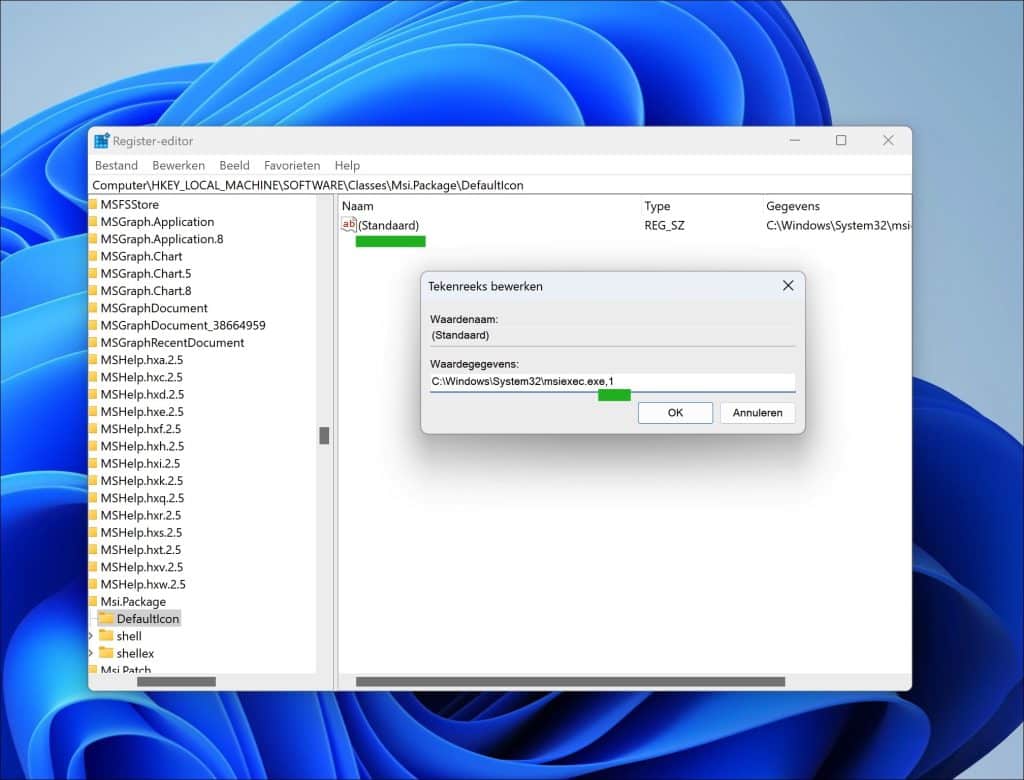Image resolution: width=1024 pixels, height=780 pixels.
Task: Select the MSGraphDocument_38664959 key
Action: [183, 325]
